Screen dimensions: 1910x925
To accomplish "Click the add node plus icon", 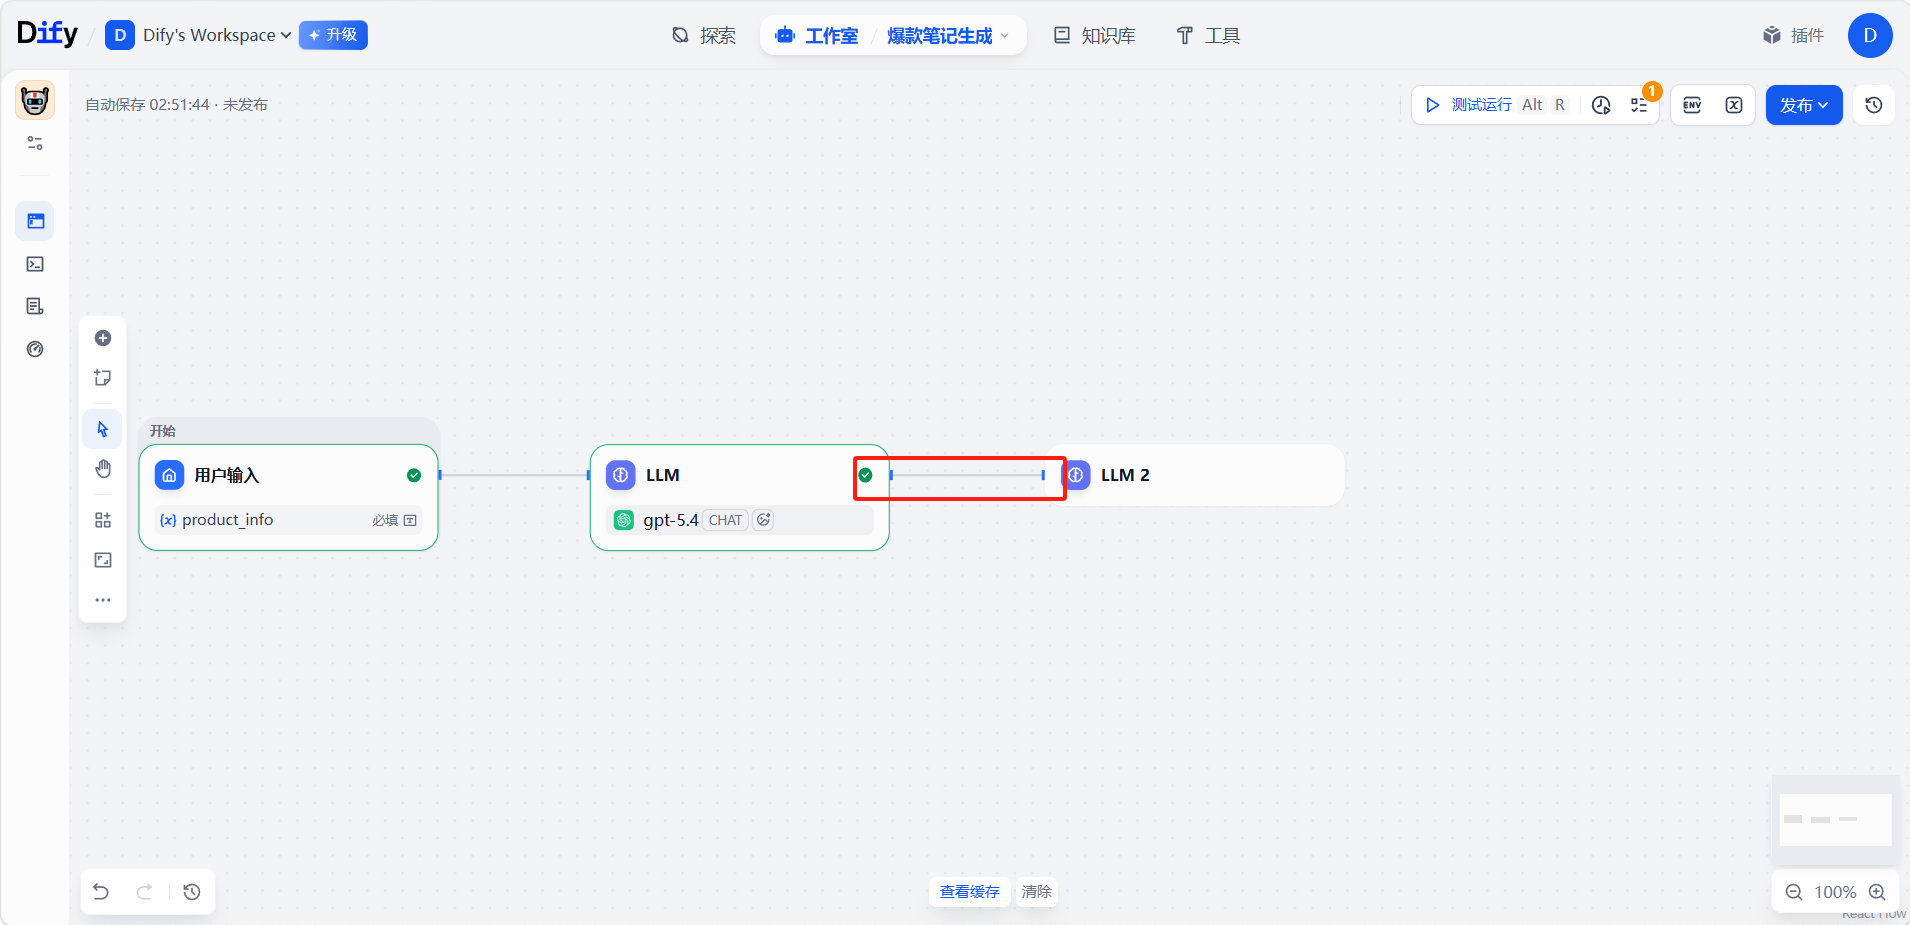I will coord(103,338).
